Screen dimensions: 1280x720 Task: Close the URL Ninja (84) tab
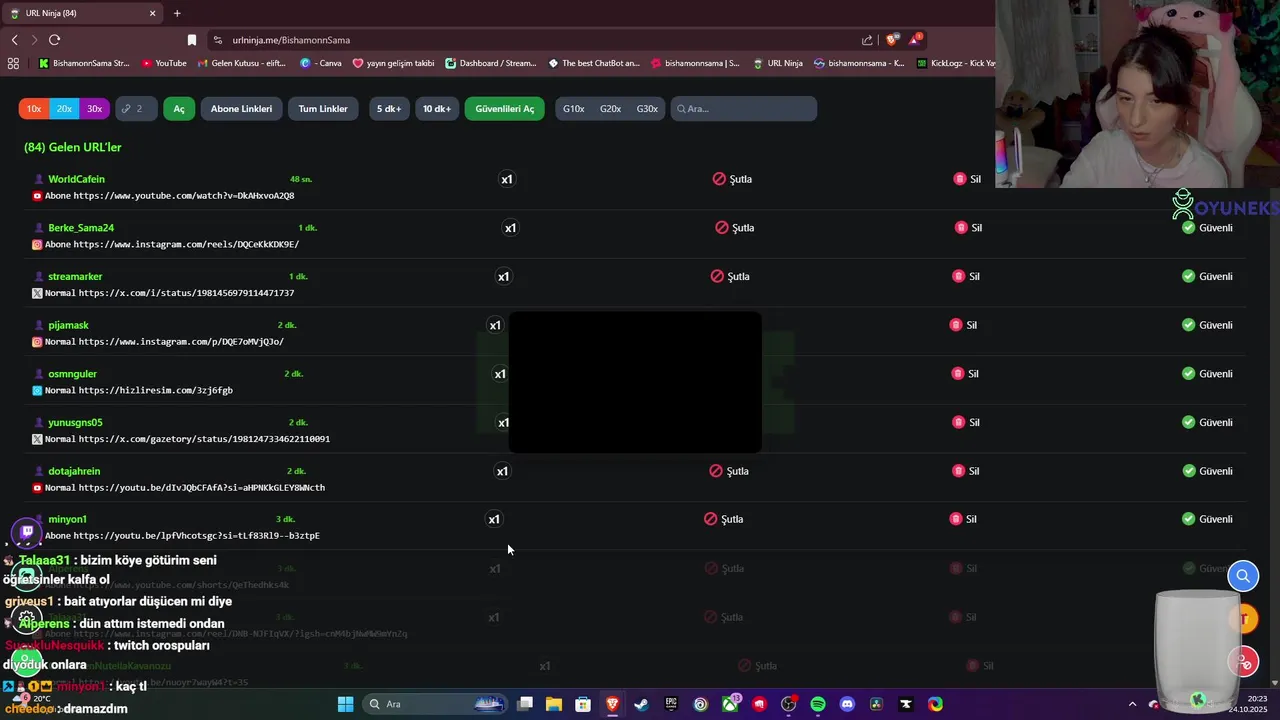[153, 13]
